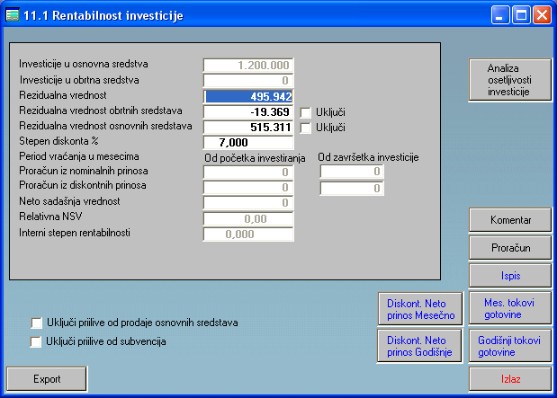
Task: Click the Investicije u obrtna sredstva field
Action: (x=248, y=80)
